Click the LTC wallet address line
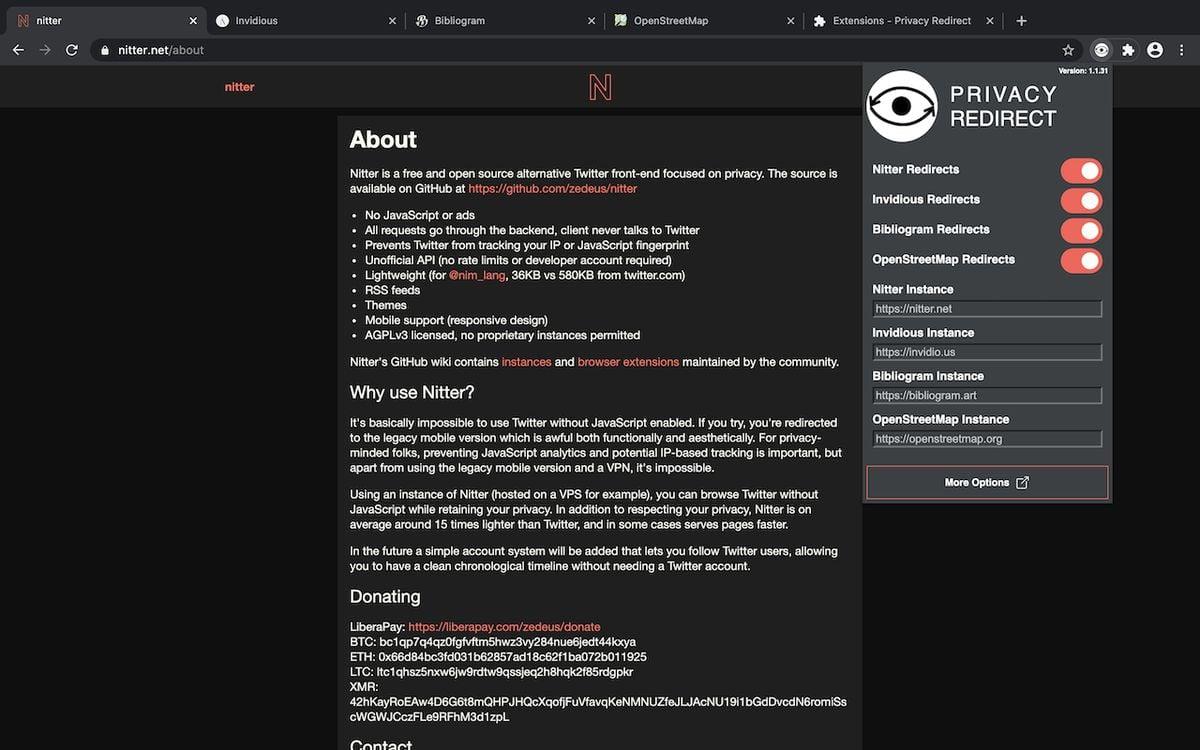 tap(491, 672)
